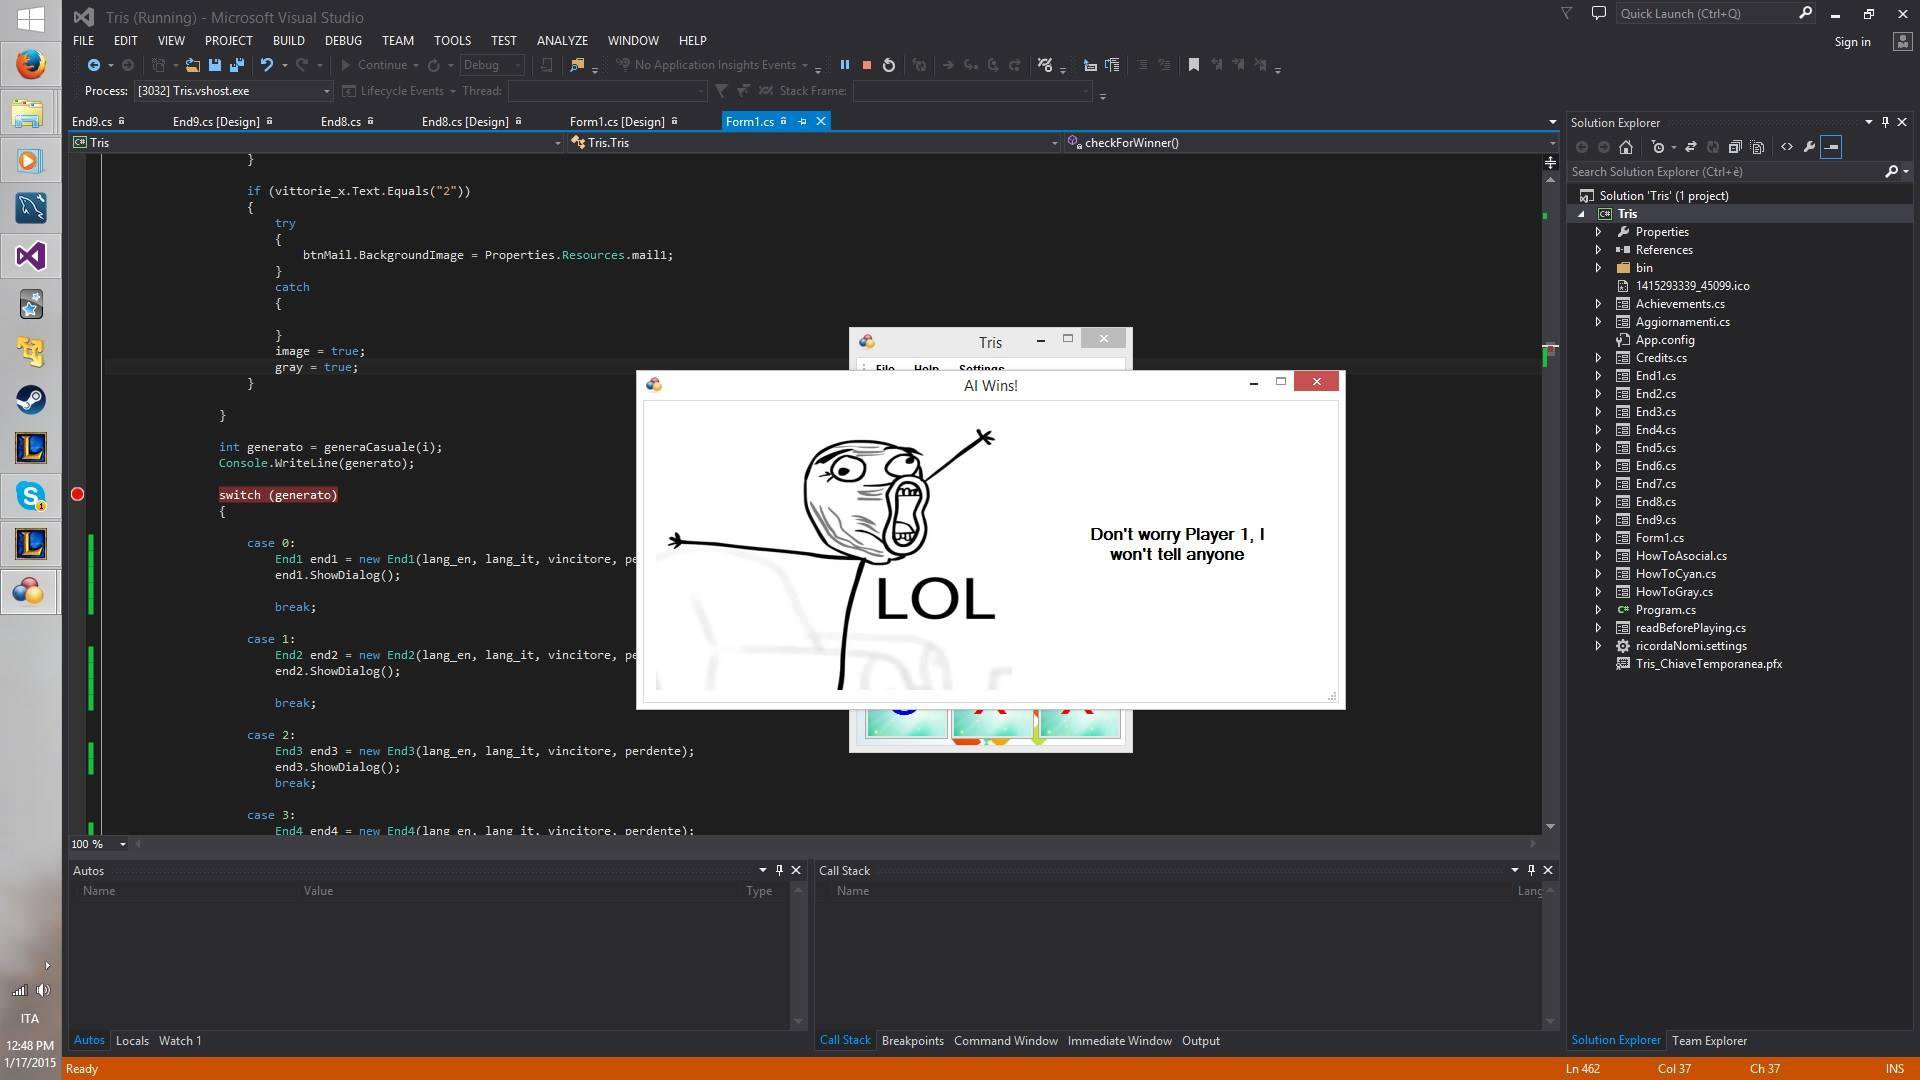Image resolution: width=1920 pixels, height=1080 pixels.
Task: Switch to the Team Explorer tab
Action: (1709, 1041)
